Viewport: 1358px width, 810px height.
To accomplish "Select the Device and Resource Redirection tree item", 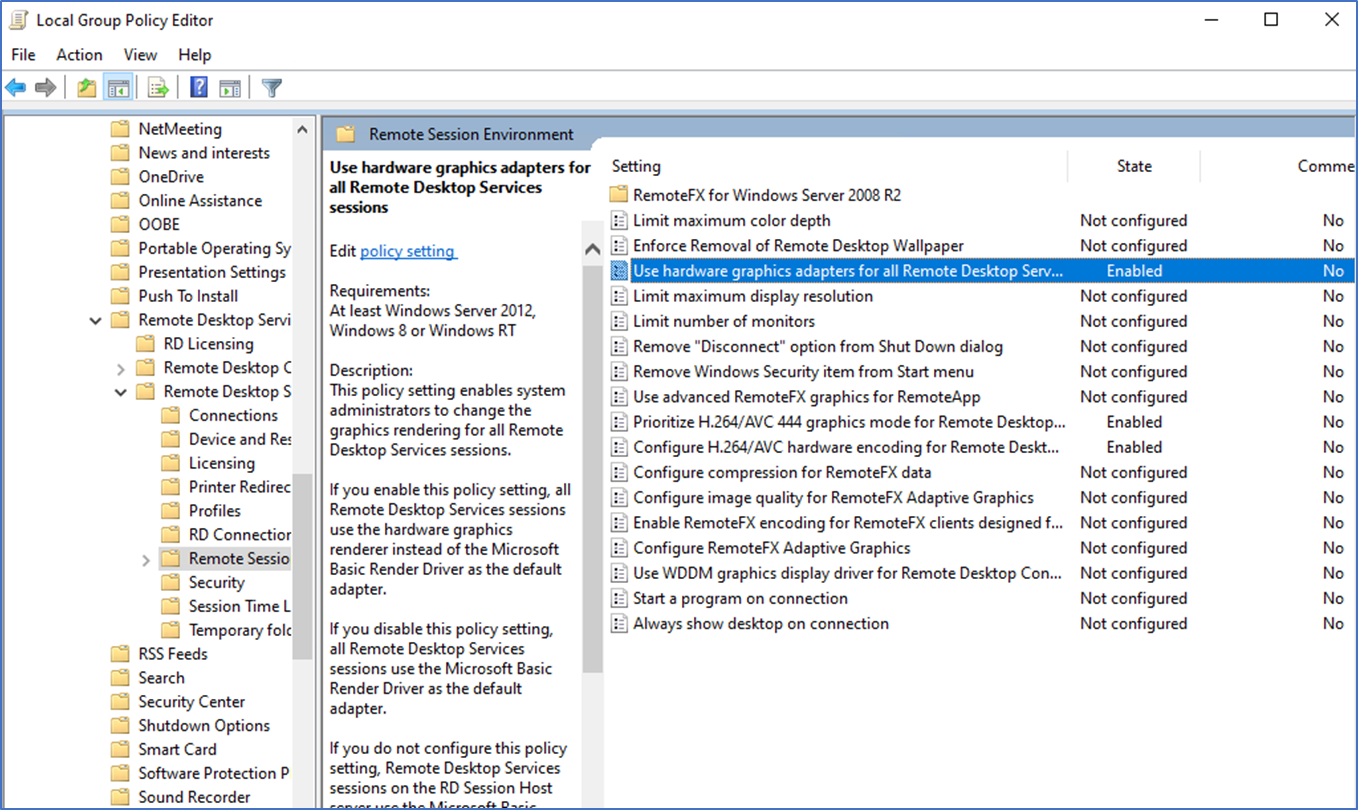I will [x=240, y=440].
